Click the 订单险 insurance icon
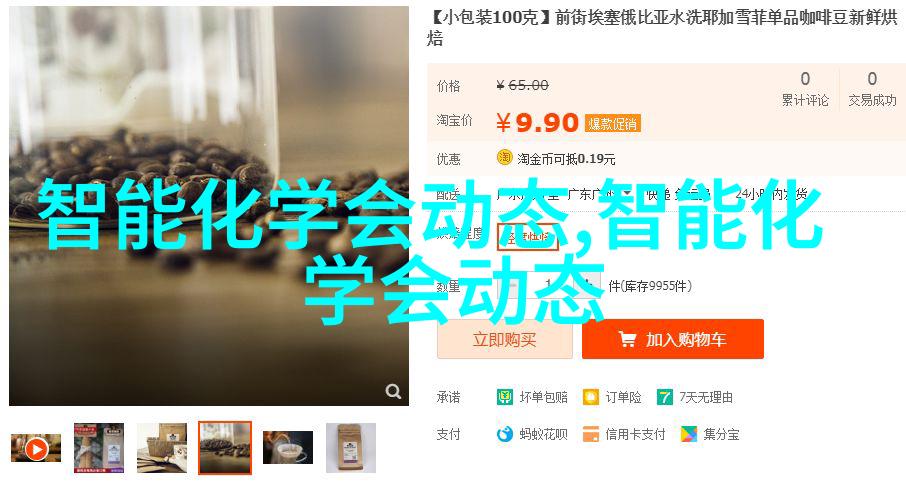 (591, 397)
